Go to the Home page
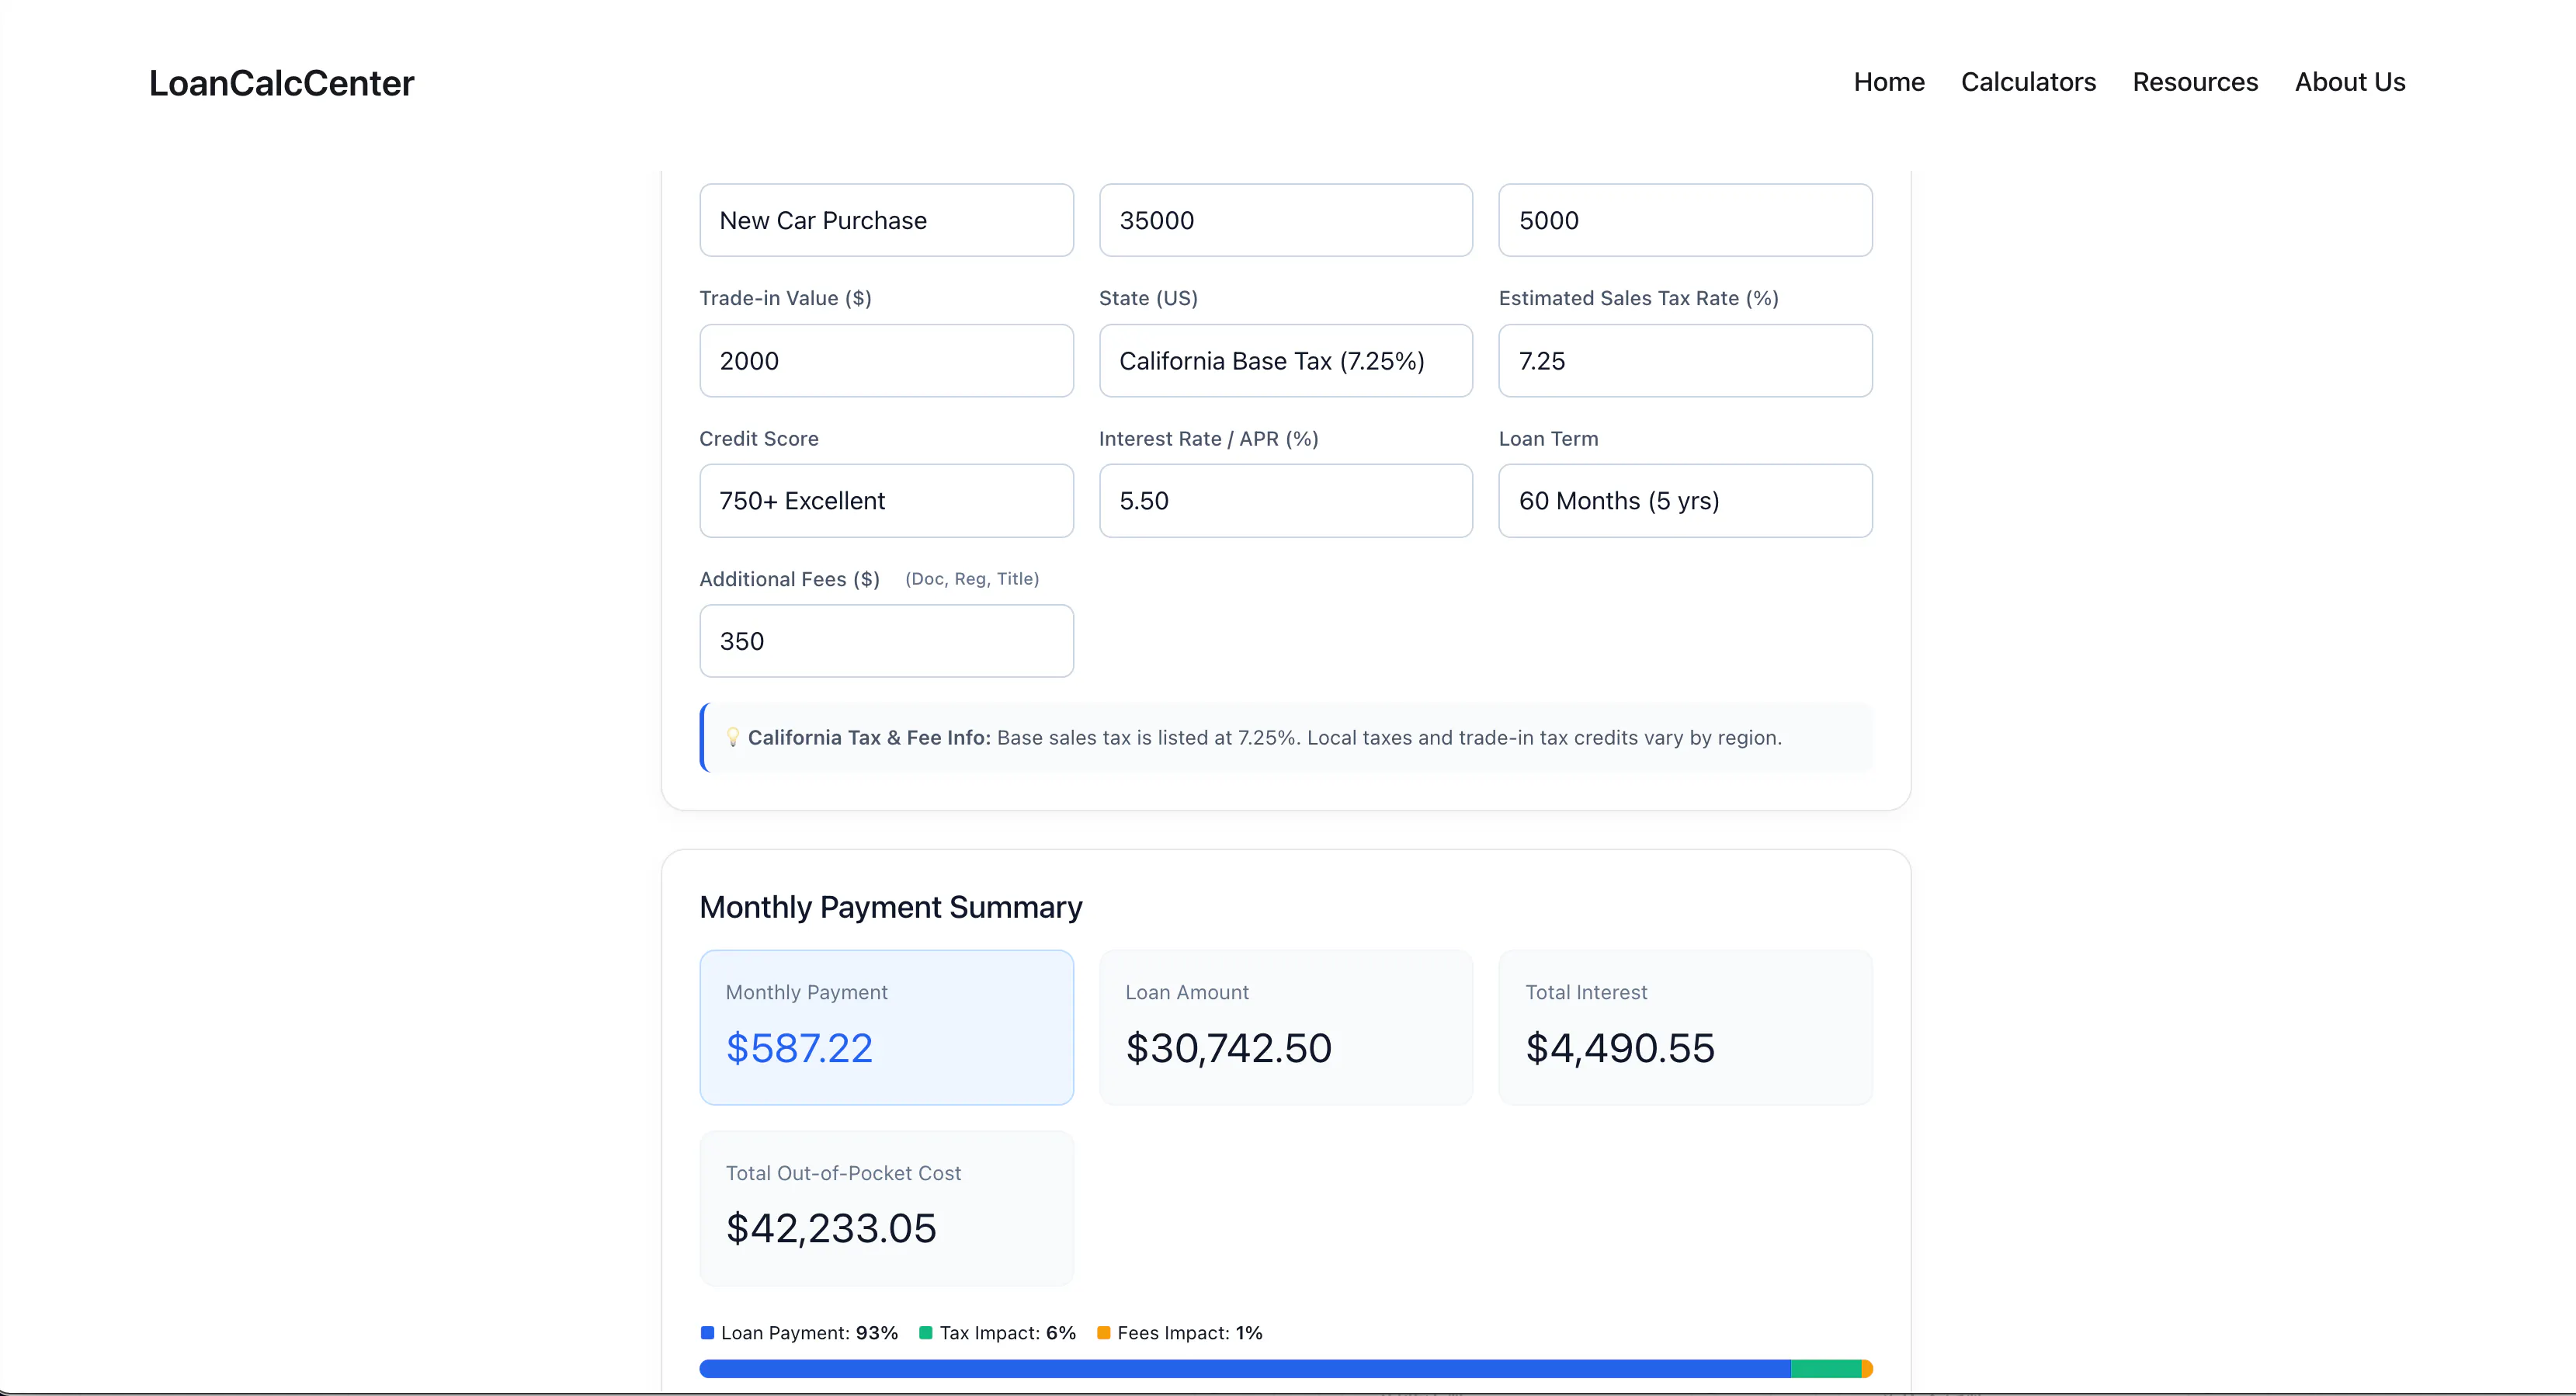This screenshot has width=2576, height=1396. (x=1888, y=82)
